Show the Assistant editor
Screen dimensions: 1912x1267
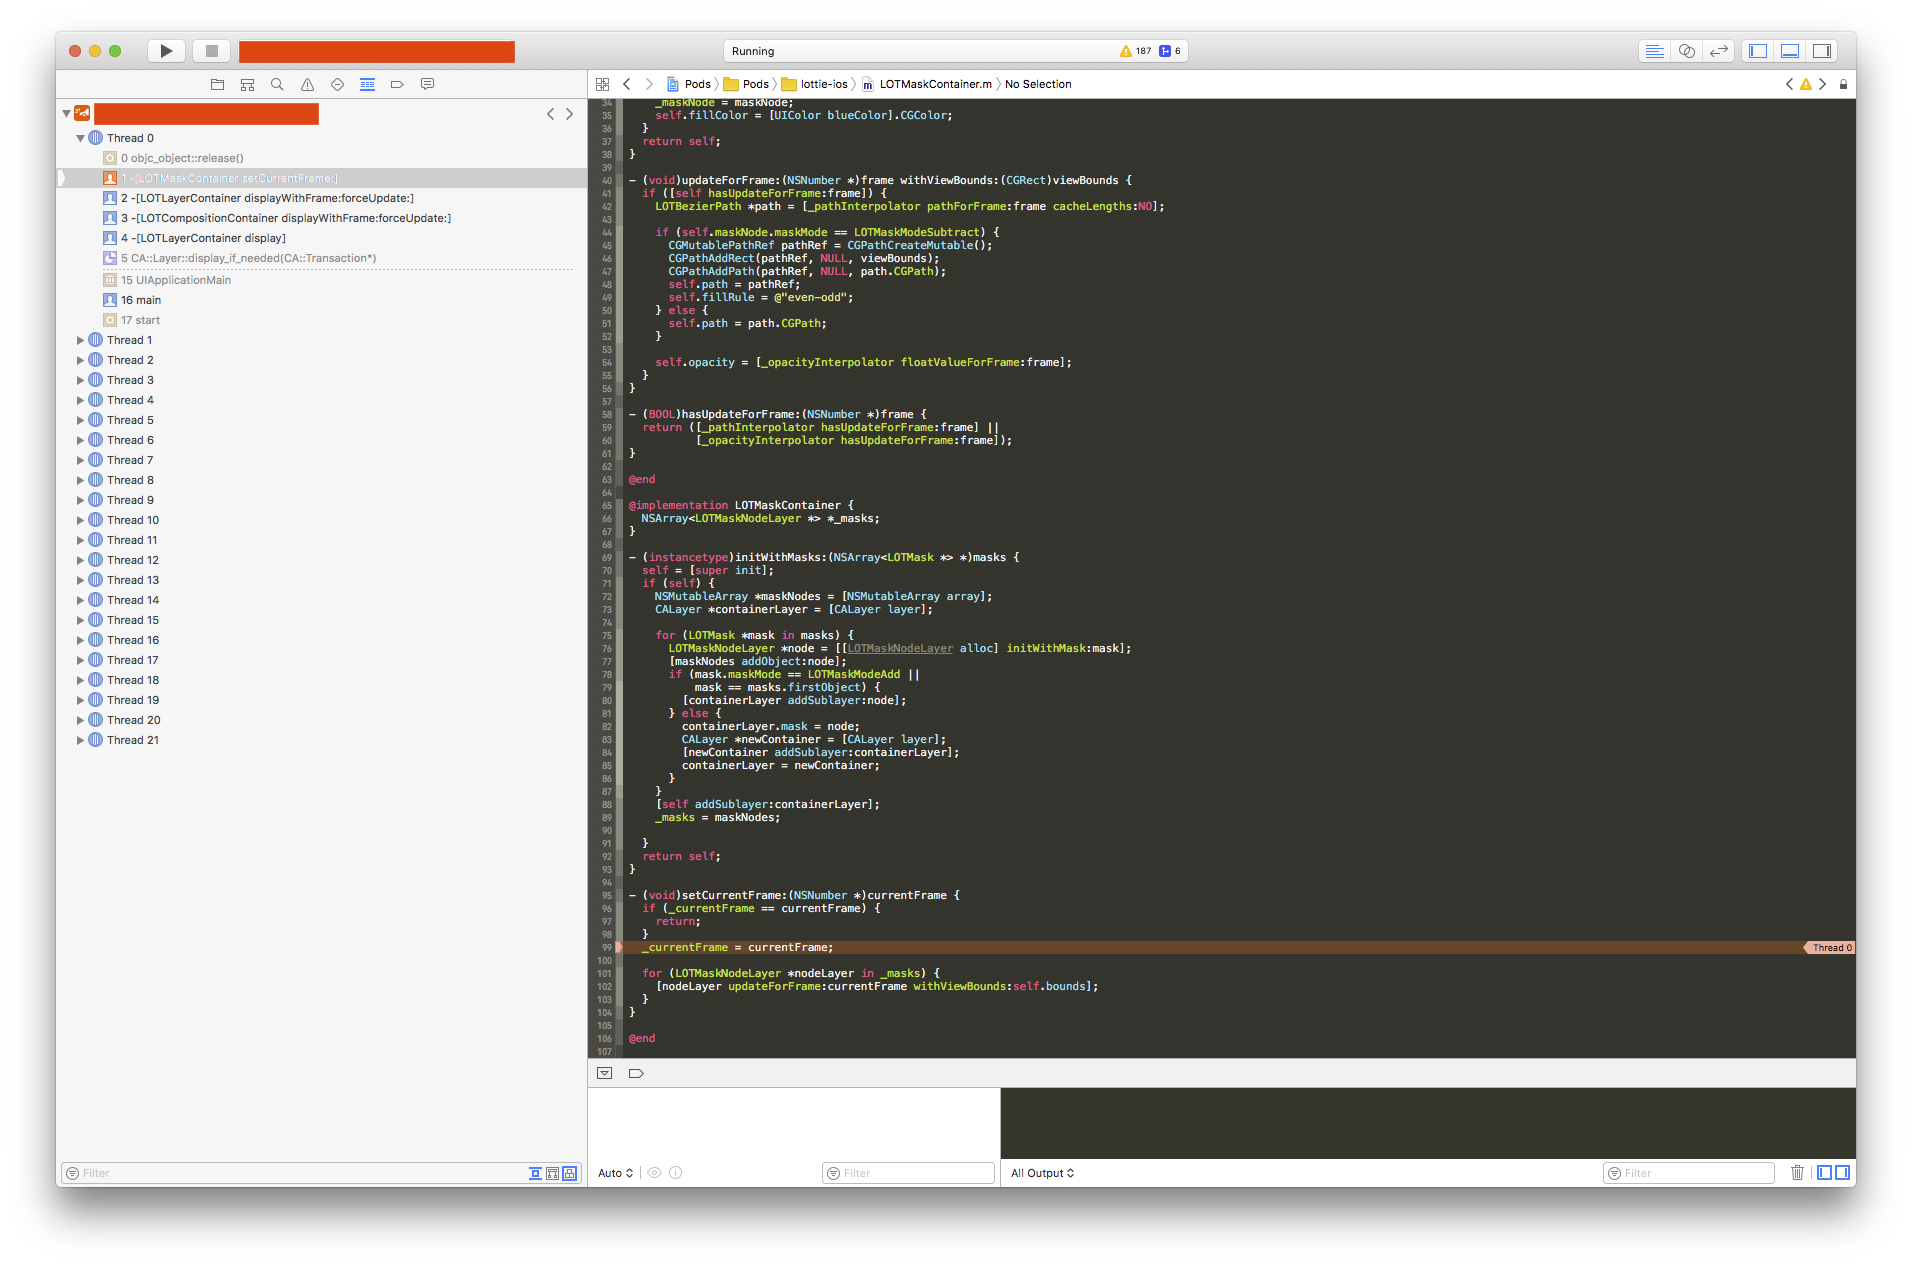click(x=1687, y=51)
